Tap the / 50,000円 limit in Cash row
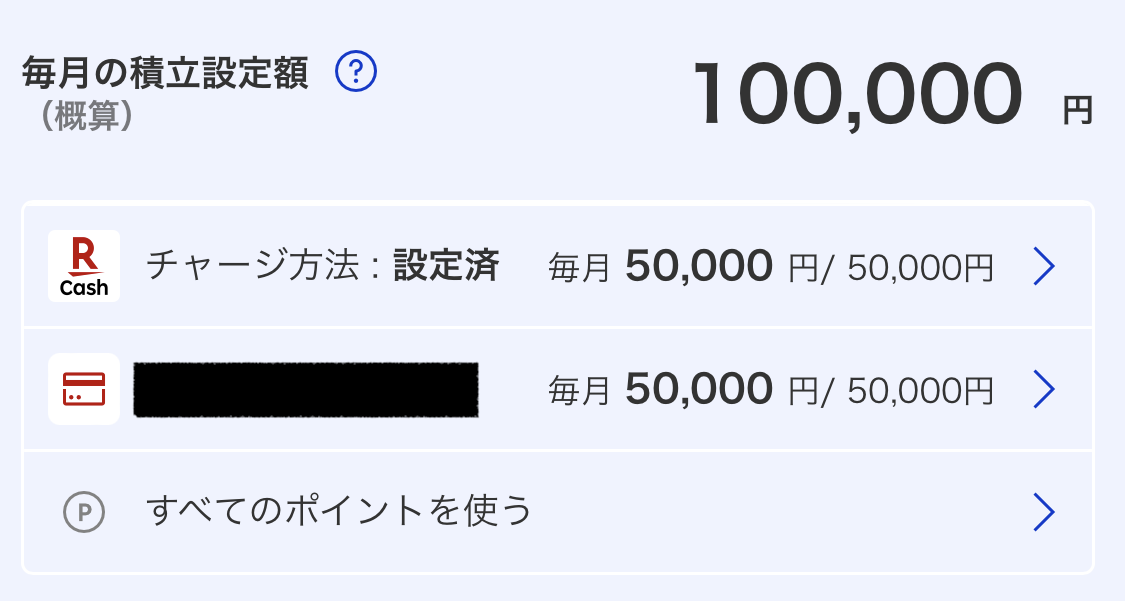Screen dimensions: 1125x601 pos(908,268)
